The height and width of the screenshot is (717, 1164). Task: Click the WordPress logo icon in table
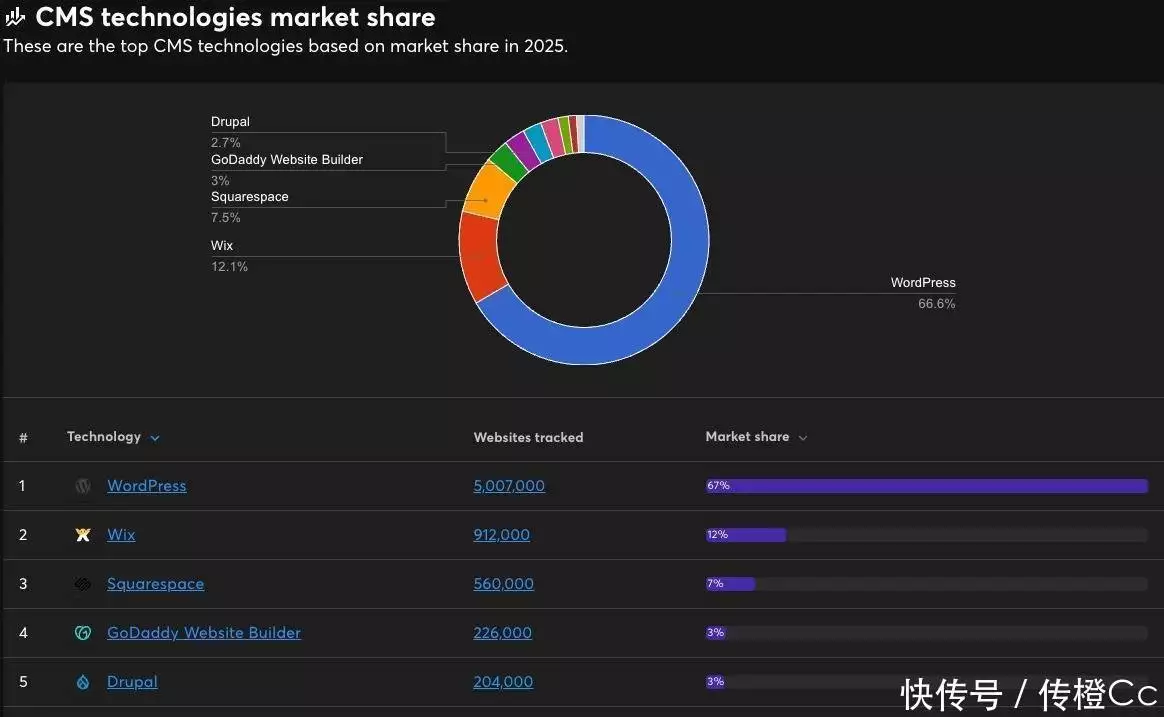83,486
